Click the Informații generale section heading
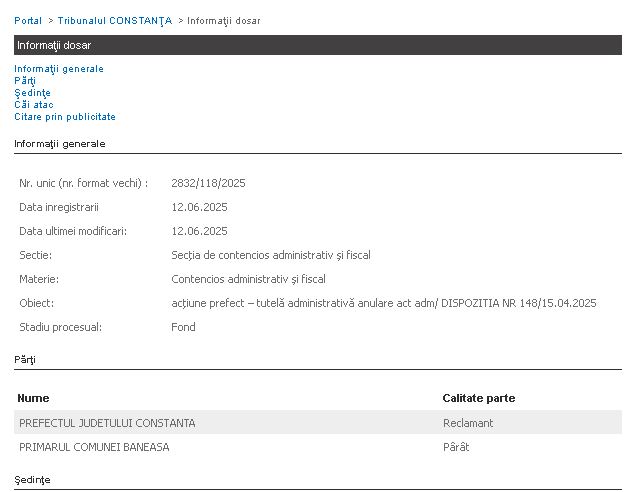Viewport: 643px width, 492px height. [60, 144]
